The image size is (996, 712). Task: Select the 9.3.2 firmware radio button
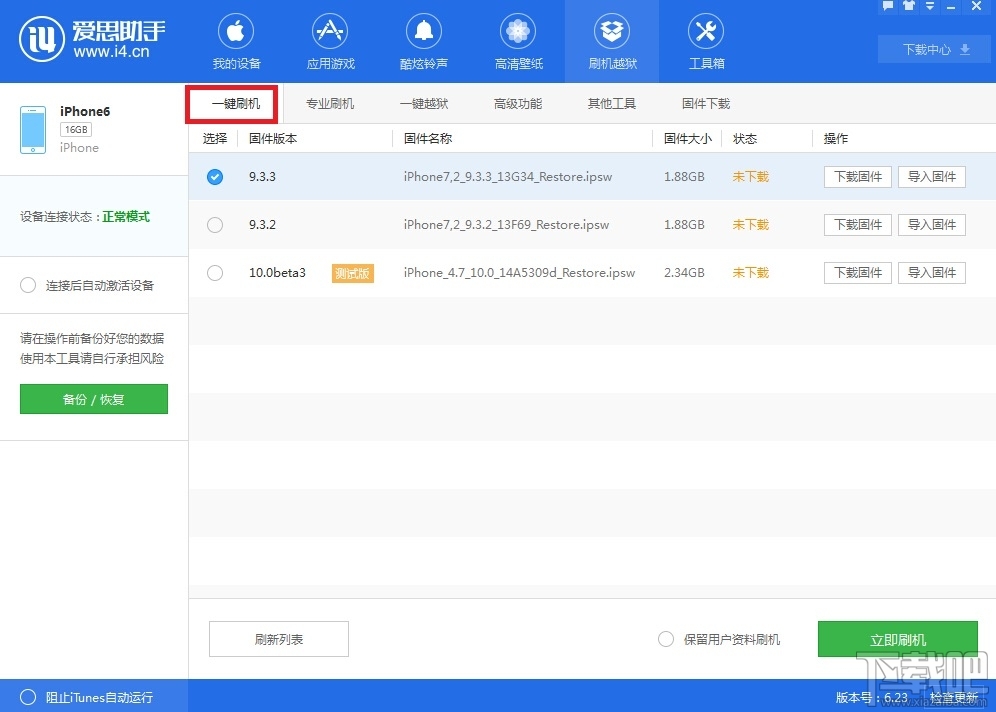[214, 224]
